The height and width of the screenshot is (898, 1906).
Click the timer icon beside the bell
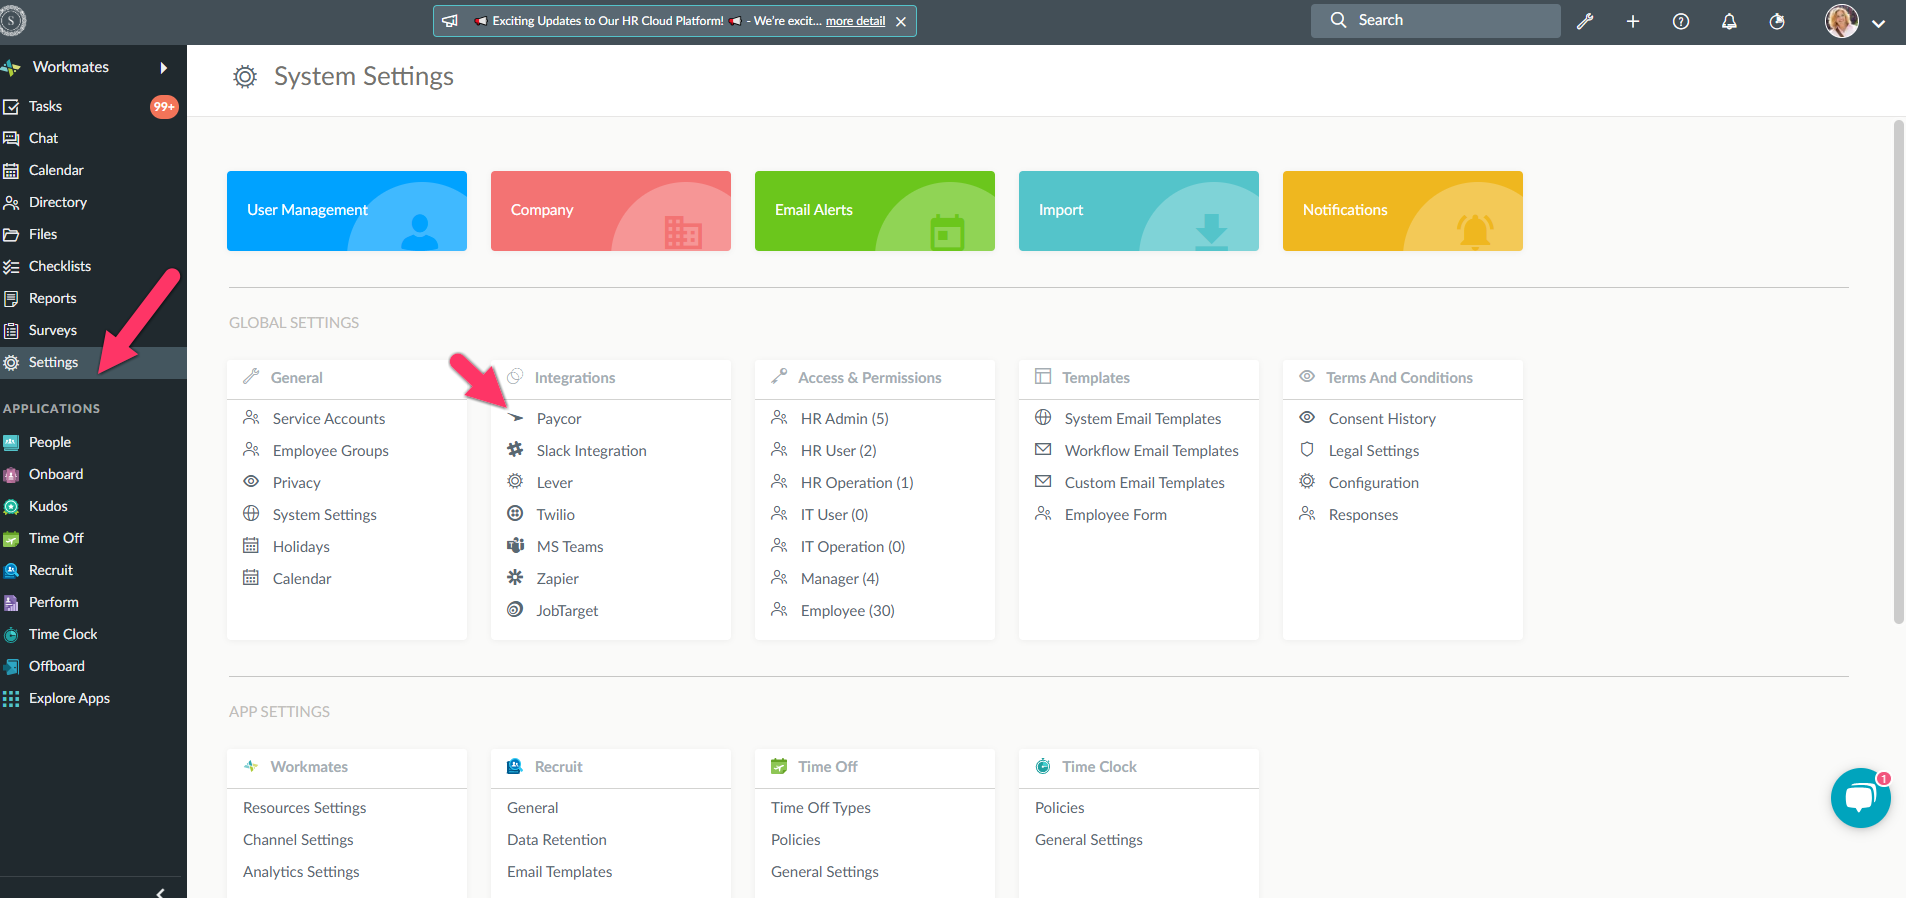[1777, 21]
